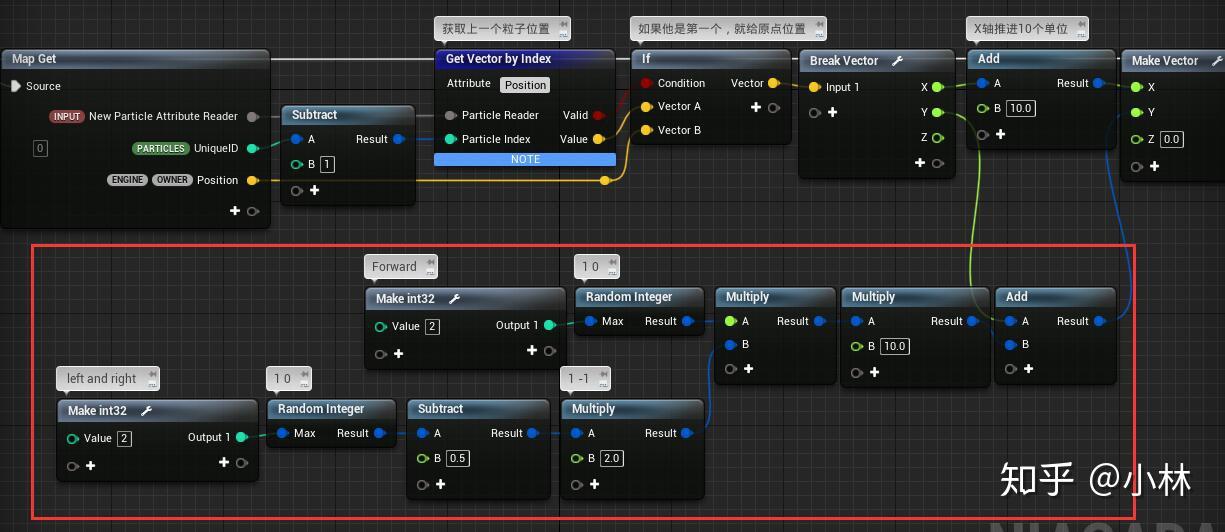Screen dimensions: 1225x532
Task: Click the UniqueID output pin on Map Get
Action: (x=253, y=148)
